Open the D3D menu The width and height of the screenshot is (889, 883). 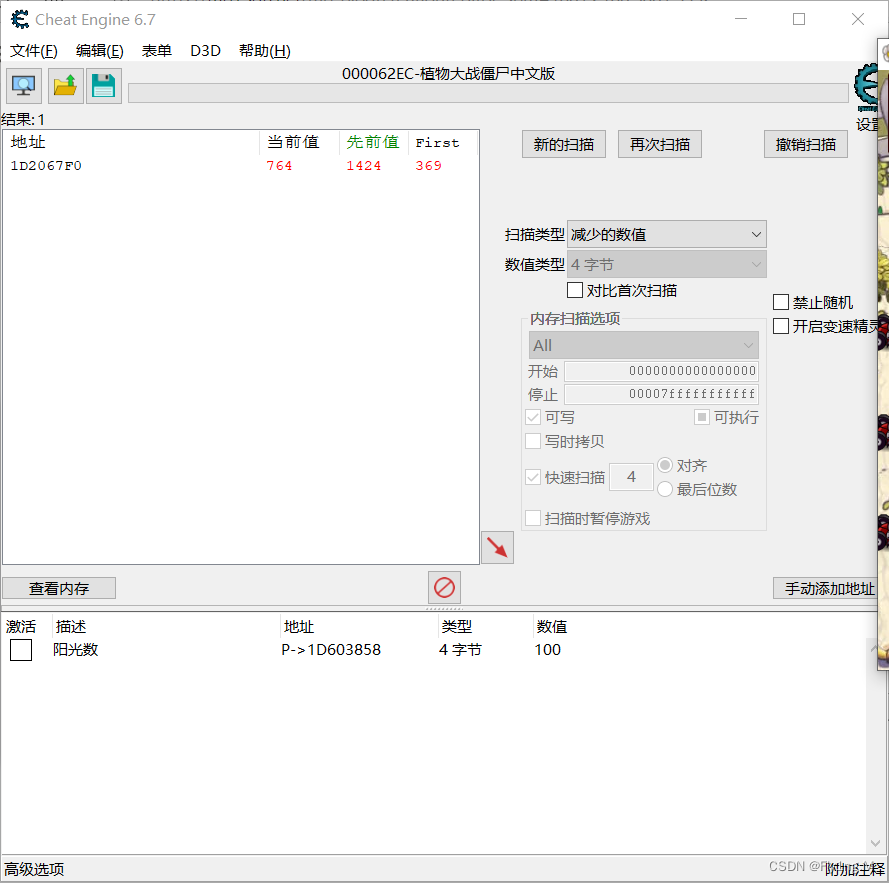(205, 51)
